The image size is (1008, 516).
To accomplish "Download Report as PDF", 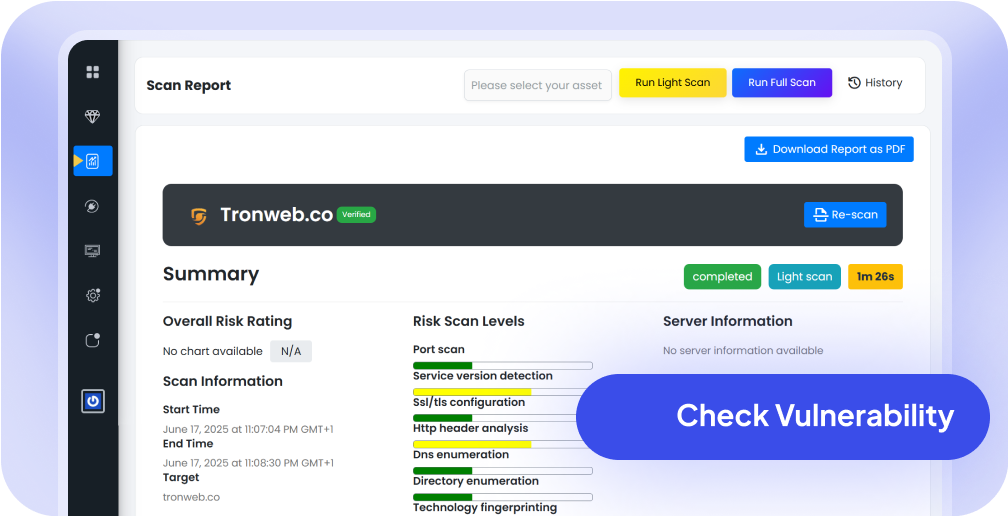I will pos(828,149).
